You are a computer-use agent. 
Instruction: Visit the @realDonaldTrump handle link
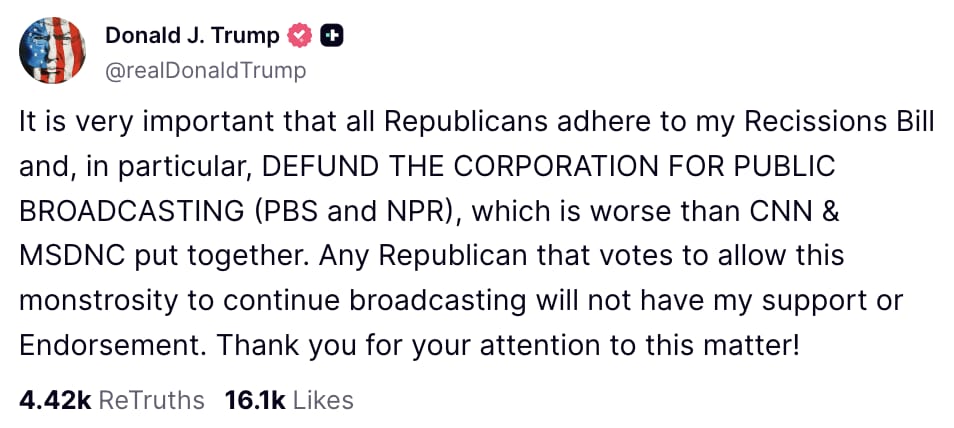pyautogui.click(x=206, y=71)
